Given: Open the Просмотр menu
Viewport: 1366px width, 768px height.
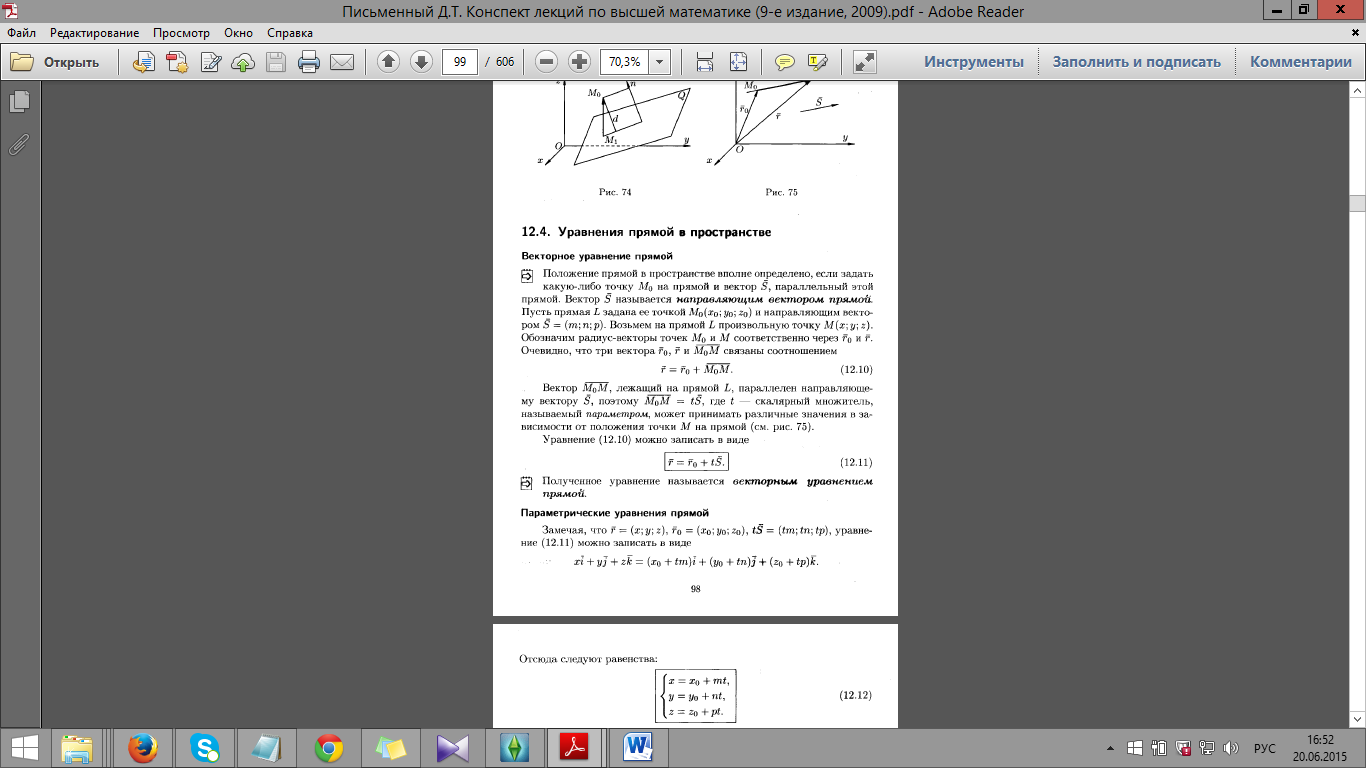Looking at the screenshot, I should point(181,33).
